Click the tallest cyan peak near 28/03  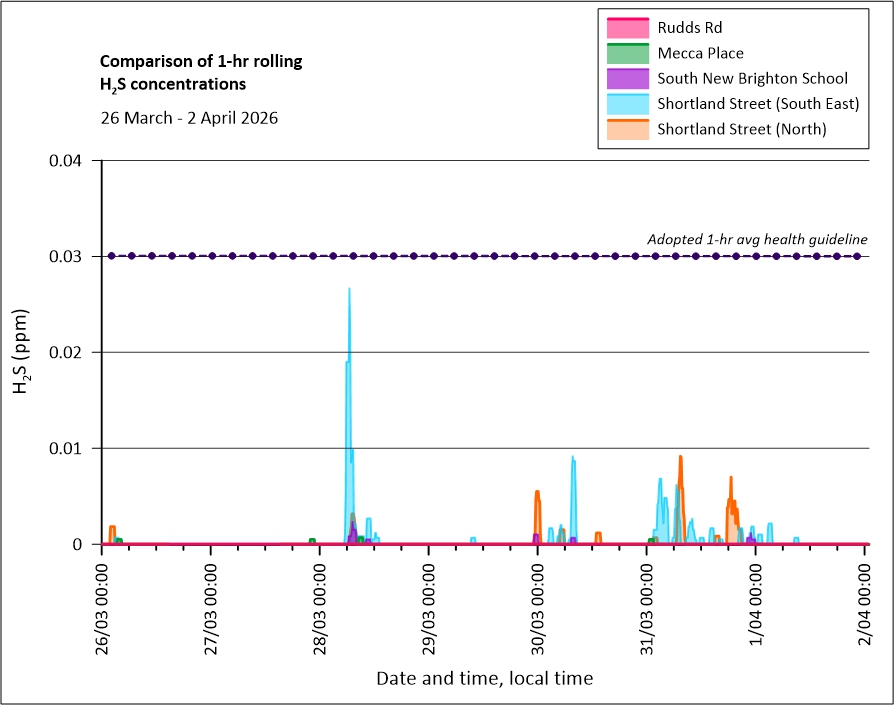pos(349,290)
